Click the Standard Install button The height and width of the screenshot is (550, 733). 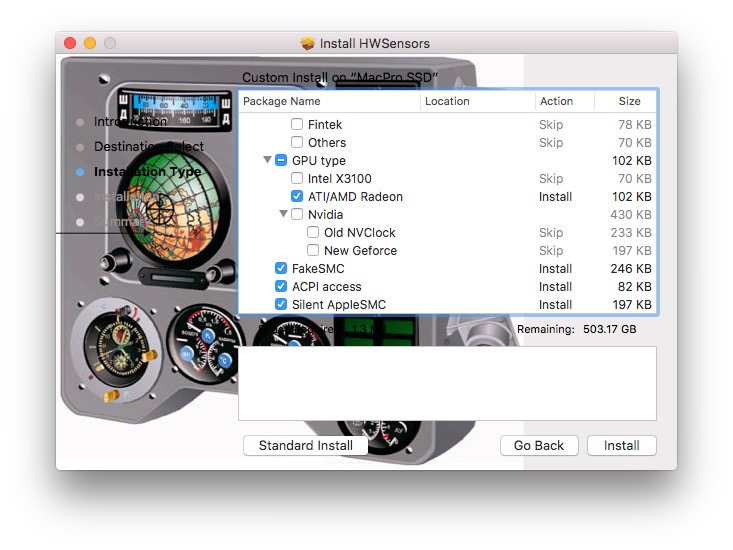point(306,445)
